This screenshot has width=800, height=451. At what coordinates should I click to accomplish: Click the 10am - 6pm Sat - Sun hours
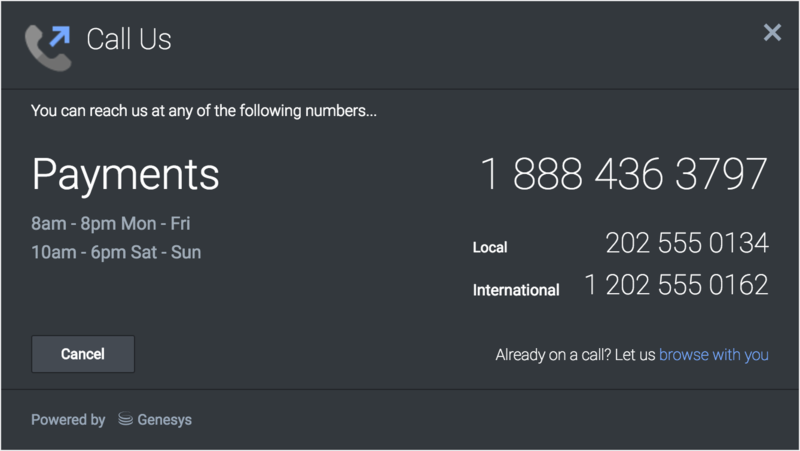point(116,252)
